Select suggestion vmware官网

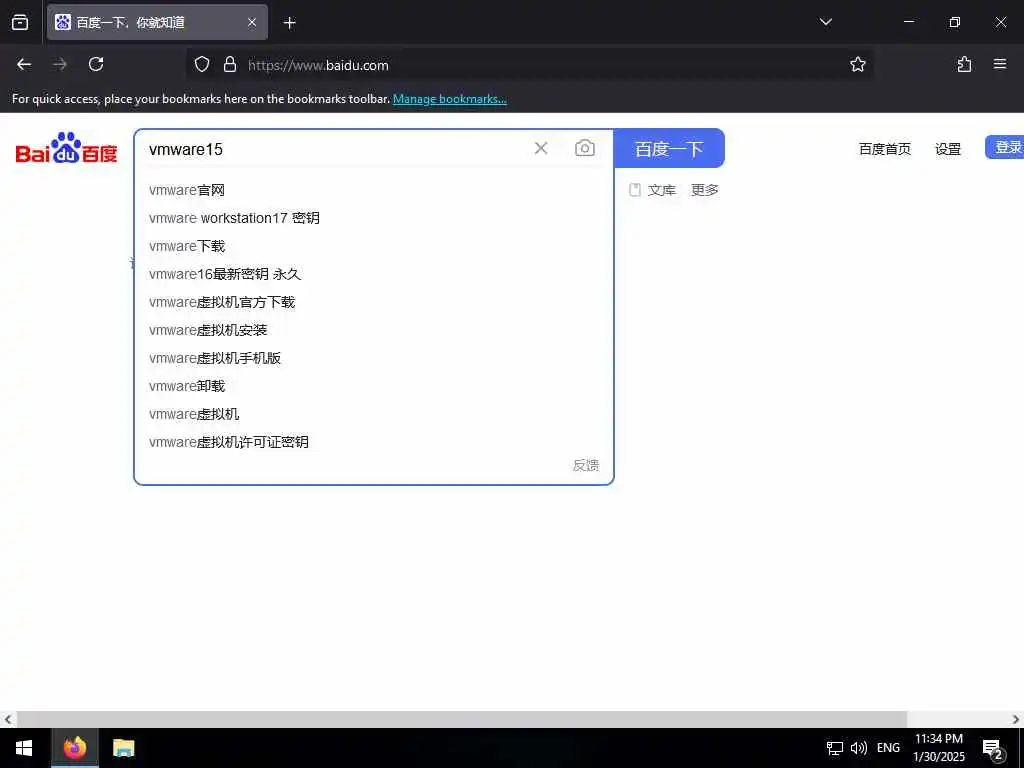click(x=374, y=190)
